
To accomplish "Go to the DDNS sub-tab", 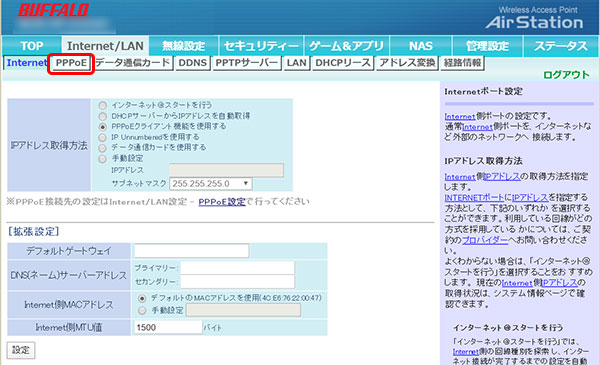I will pyautogui.click(x=192, y=63).
